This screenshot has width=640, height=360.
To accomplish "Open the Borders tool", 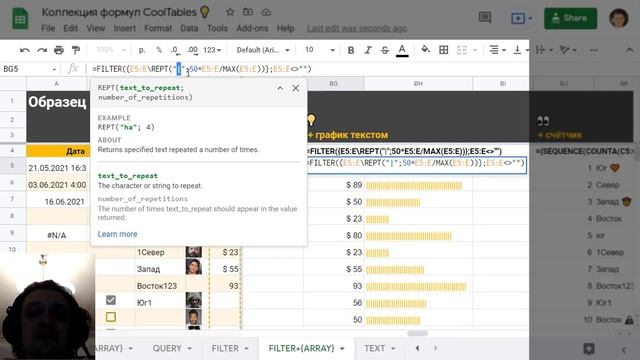I will pos(444,50).
